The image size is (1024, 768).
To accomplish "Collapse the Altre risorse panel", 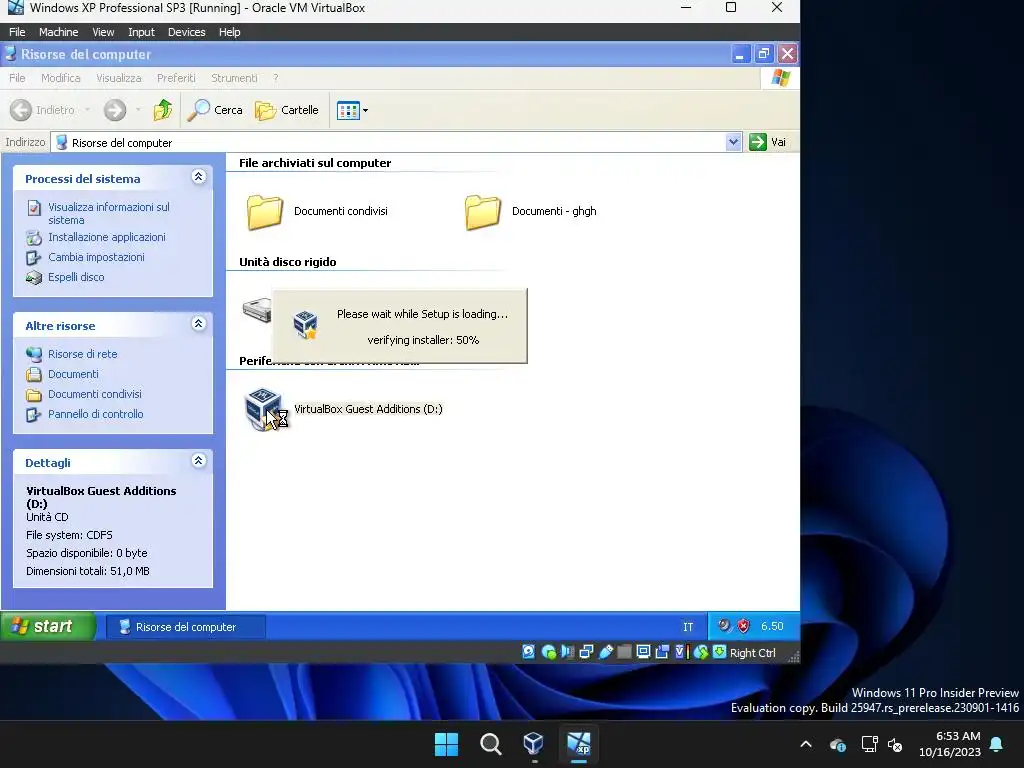I will [199, 324].
